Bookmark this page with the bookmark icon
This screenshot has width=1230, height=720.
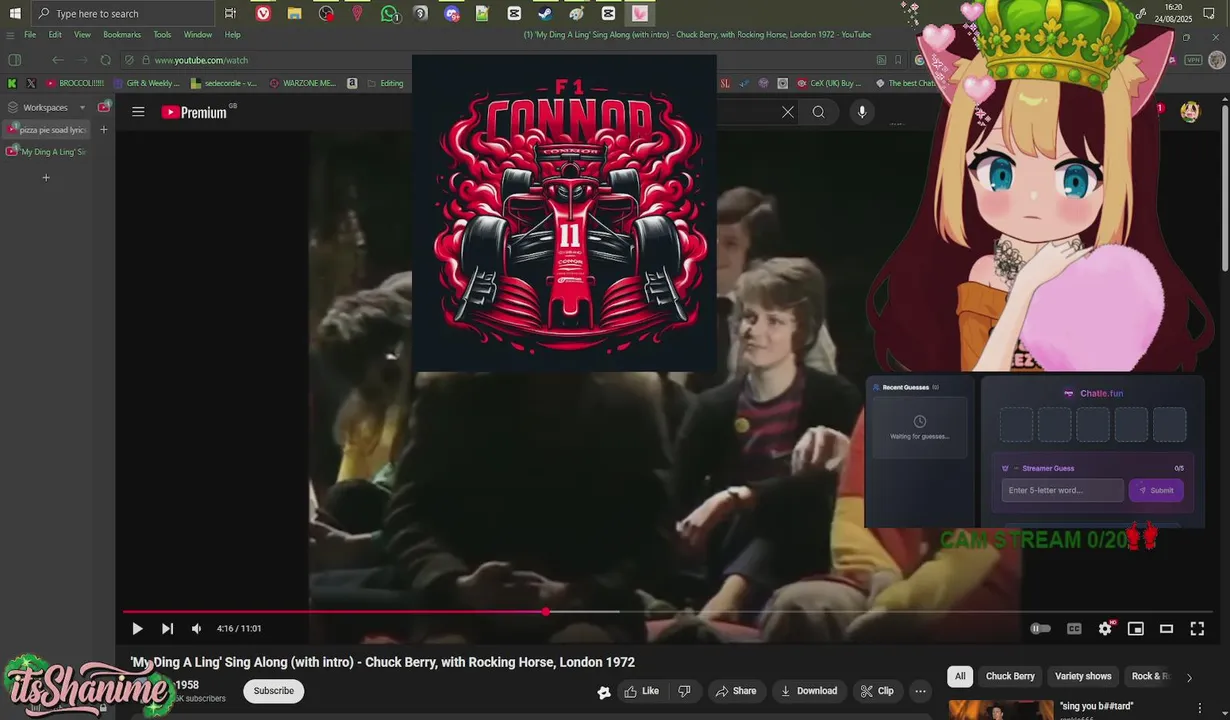pyautogui.click(x=898, y=60)
